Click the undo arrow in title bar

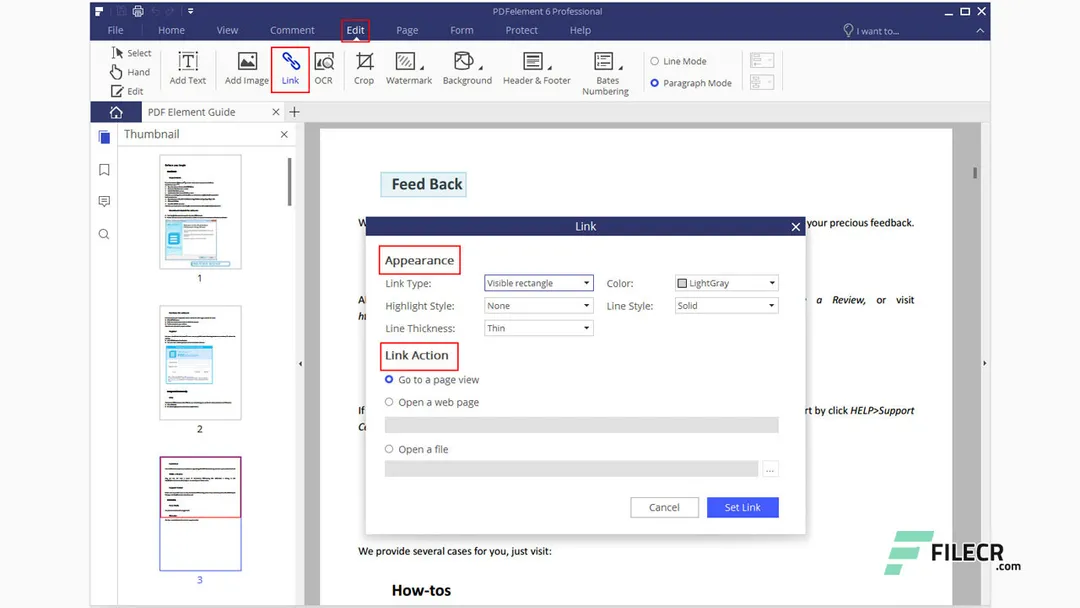tap(155, 11)
